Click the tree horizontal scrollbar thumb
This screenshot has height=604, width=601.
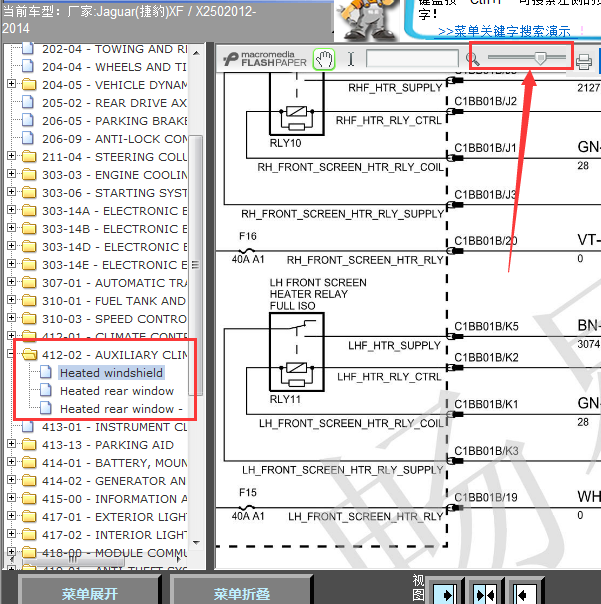point(73,559)
